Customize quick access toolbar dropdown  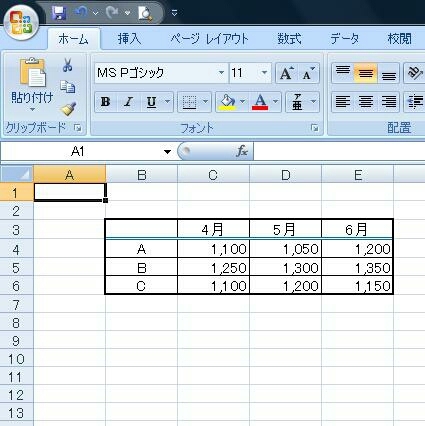point(174,13)
